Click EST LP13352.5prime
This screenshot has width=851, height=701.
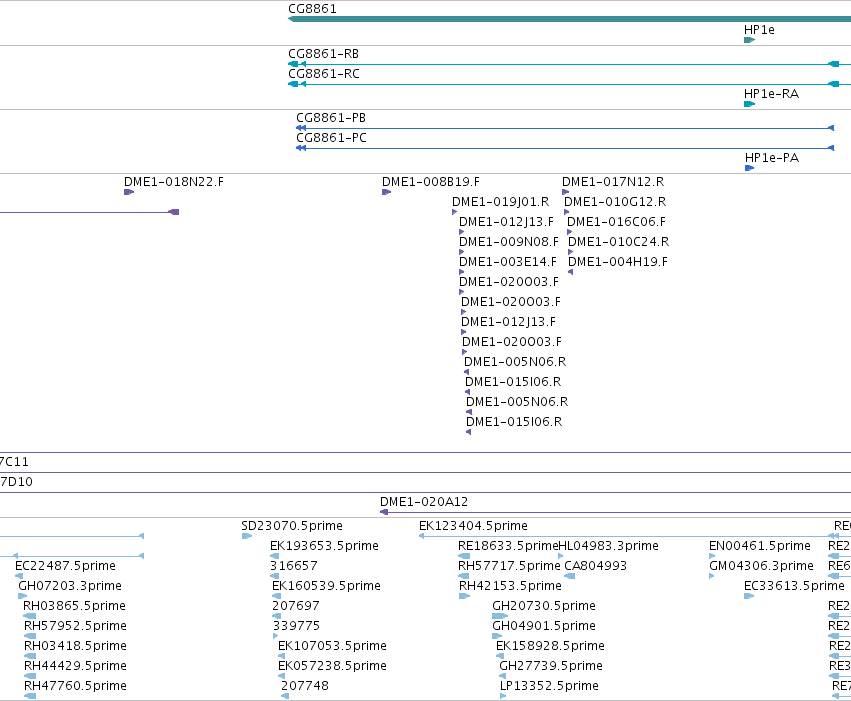tap(503, 697)
